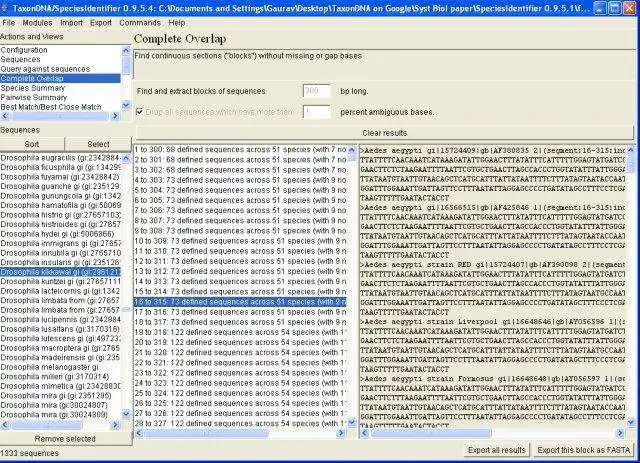Viewport: 640px width, 463px height.
Task: Toggle Drop all sequences ambiguous bases checkbox
Action: pyautogui.click(x=140, y=111)
